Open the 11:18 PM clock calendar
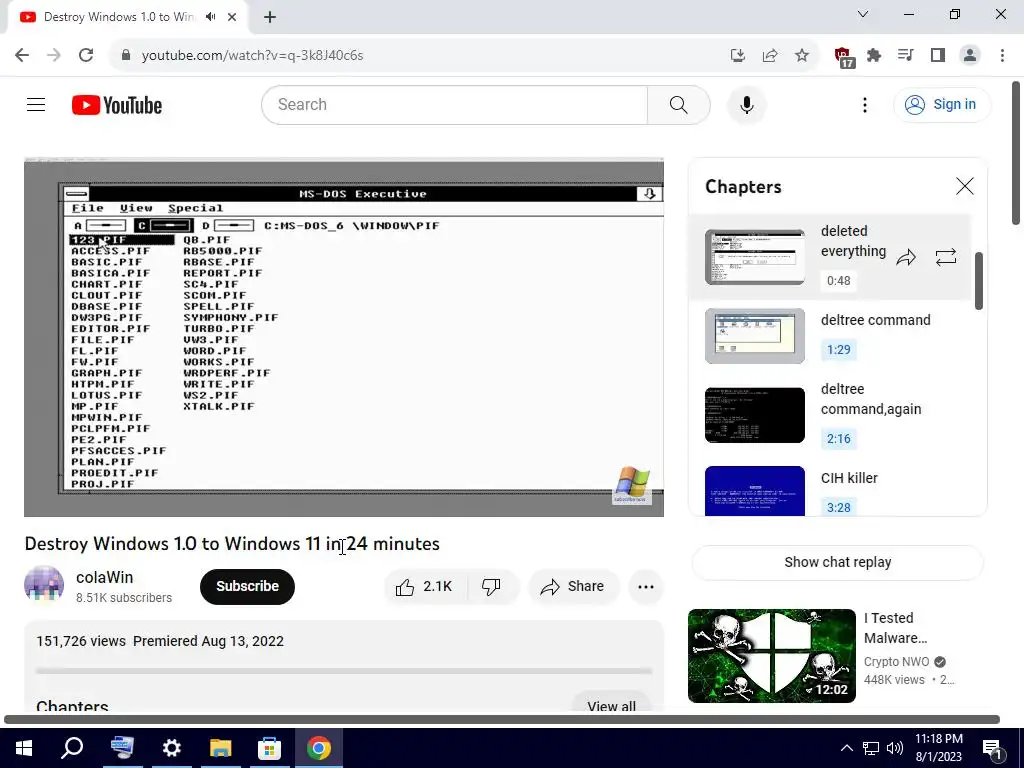This screenshot has height=768, width=1024. pos(938,748)
